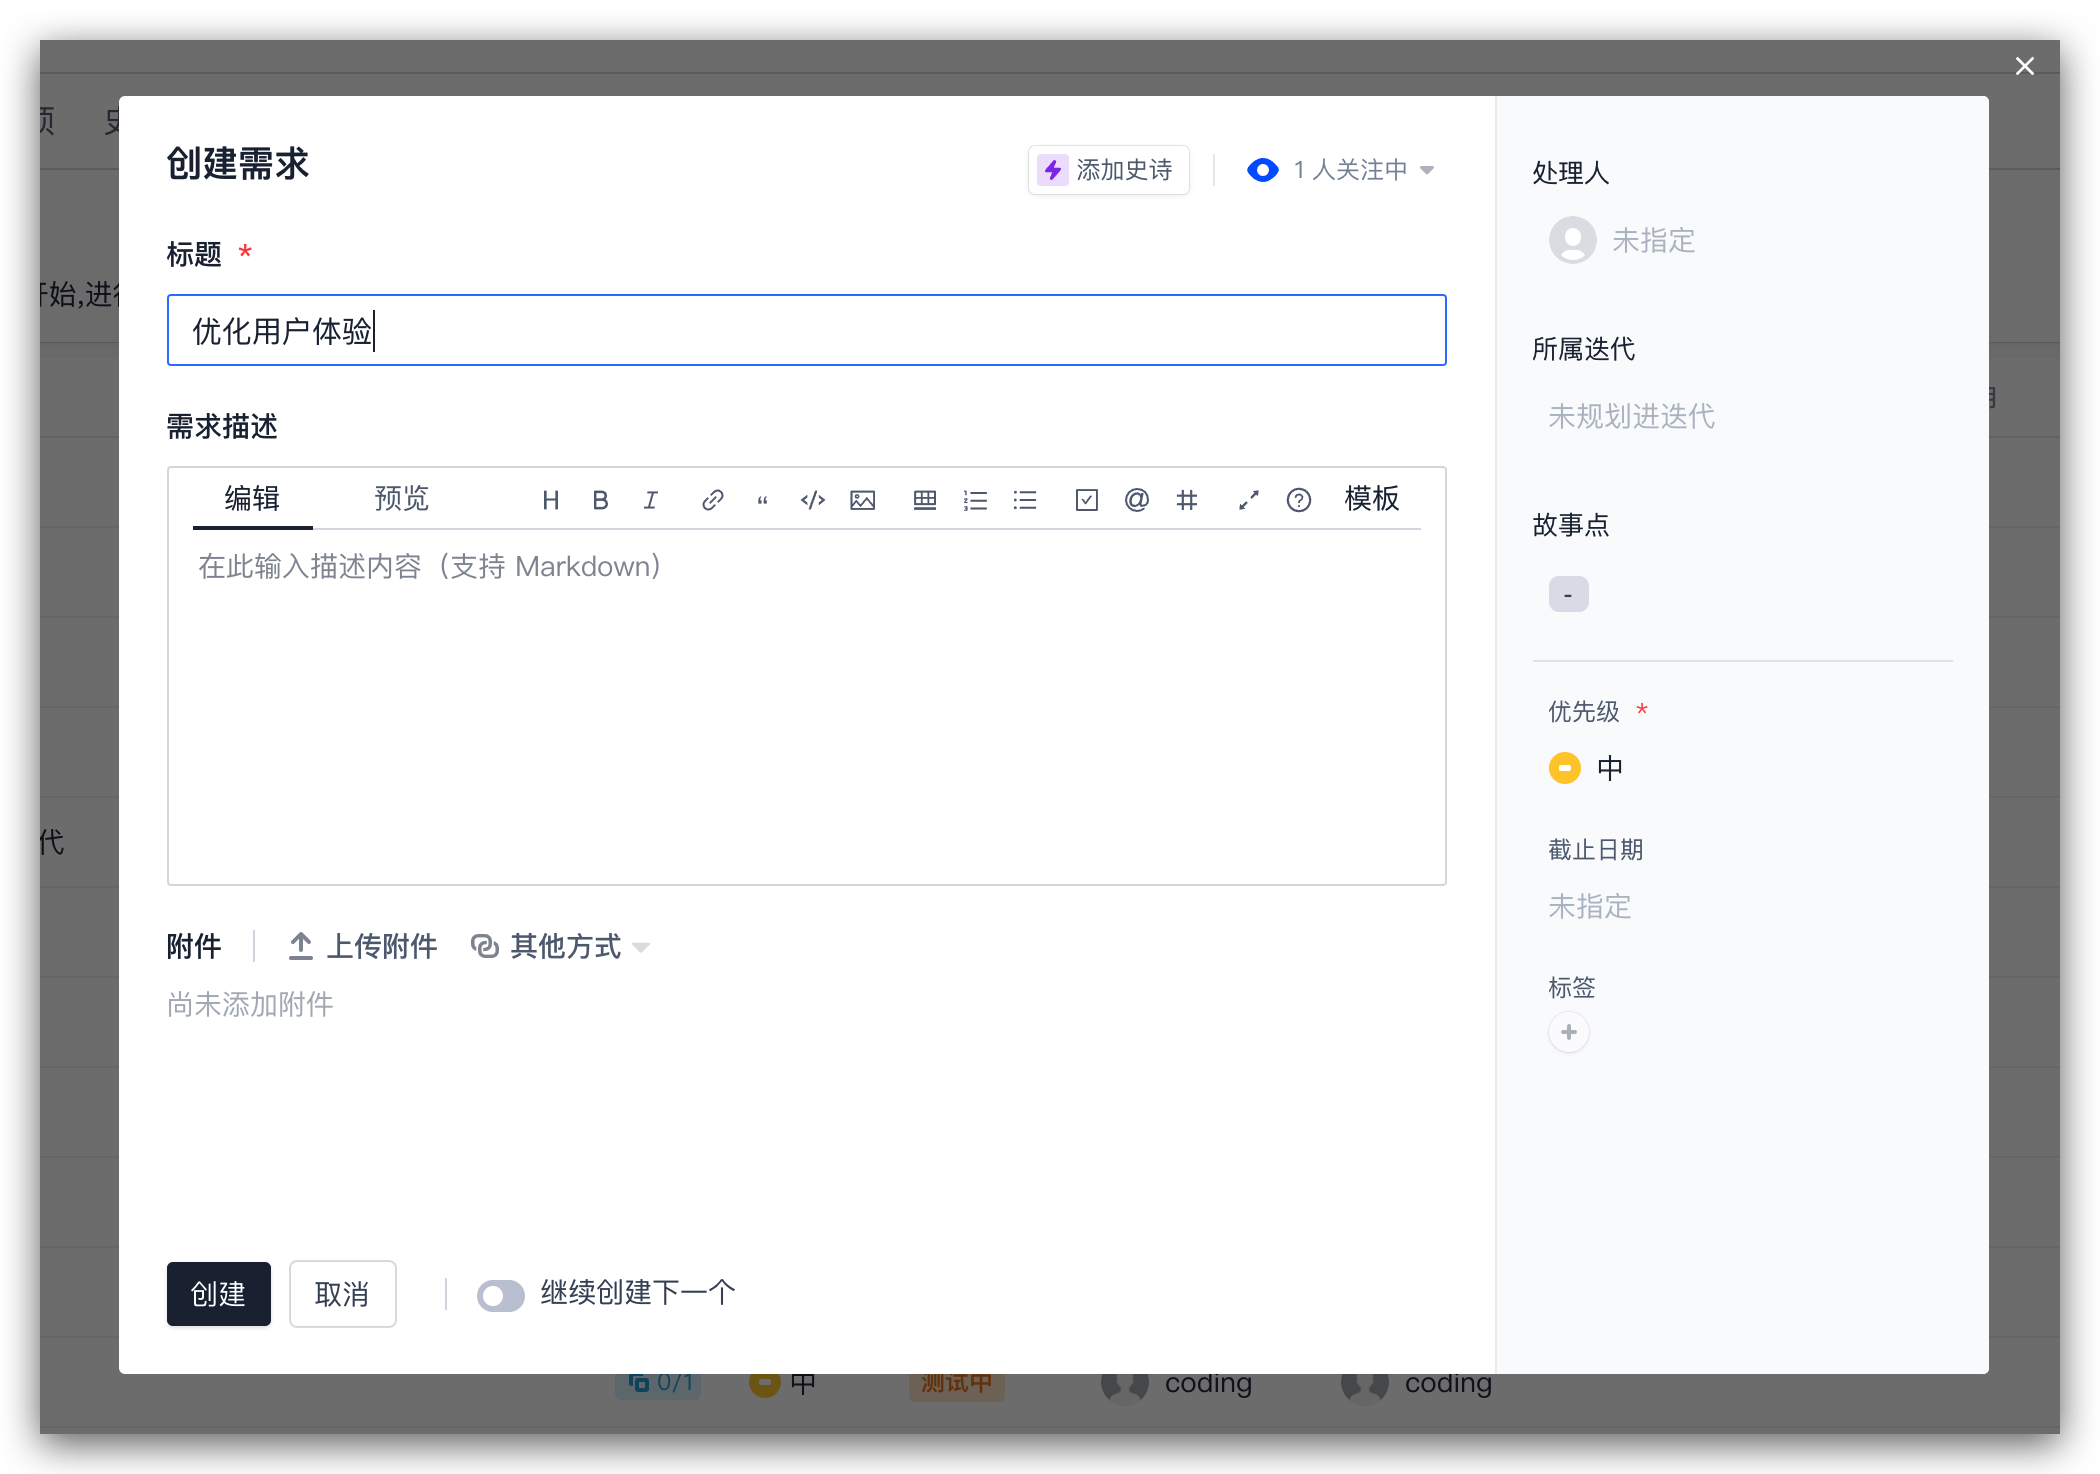Open the 模板 template menu
Viewport: 2100px width, 1474px height.
[1372, 498]
